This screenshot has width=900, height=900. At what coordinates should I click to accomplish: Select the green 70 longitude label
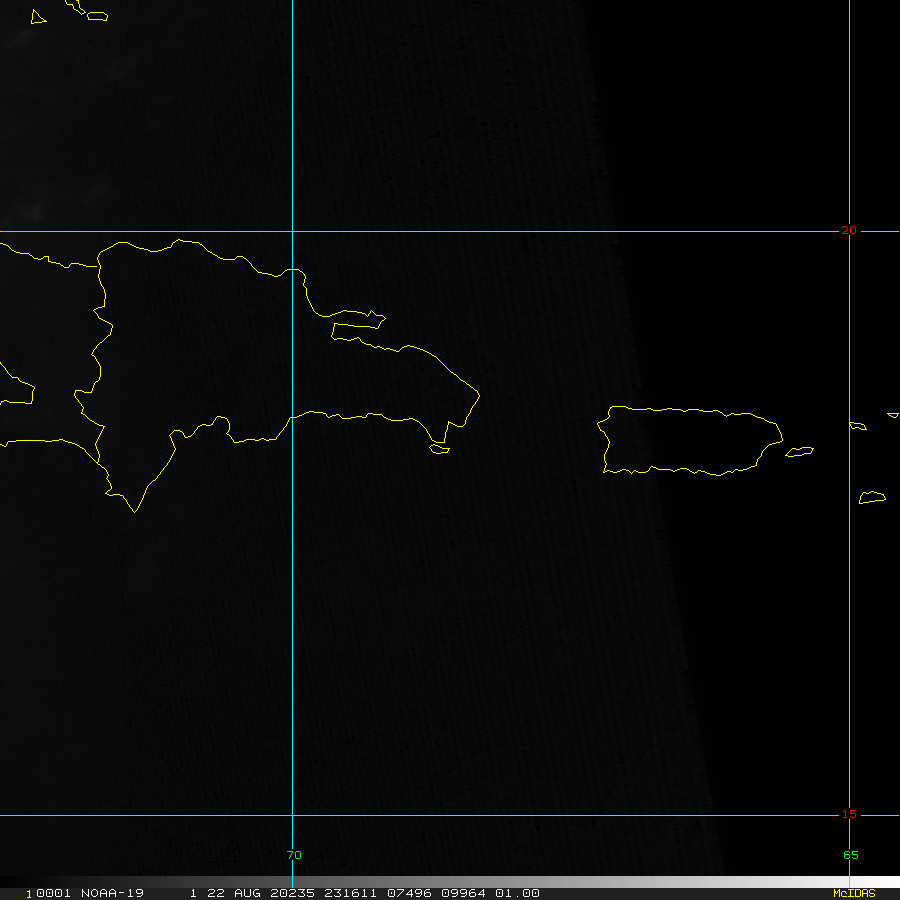293,855
